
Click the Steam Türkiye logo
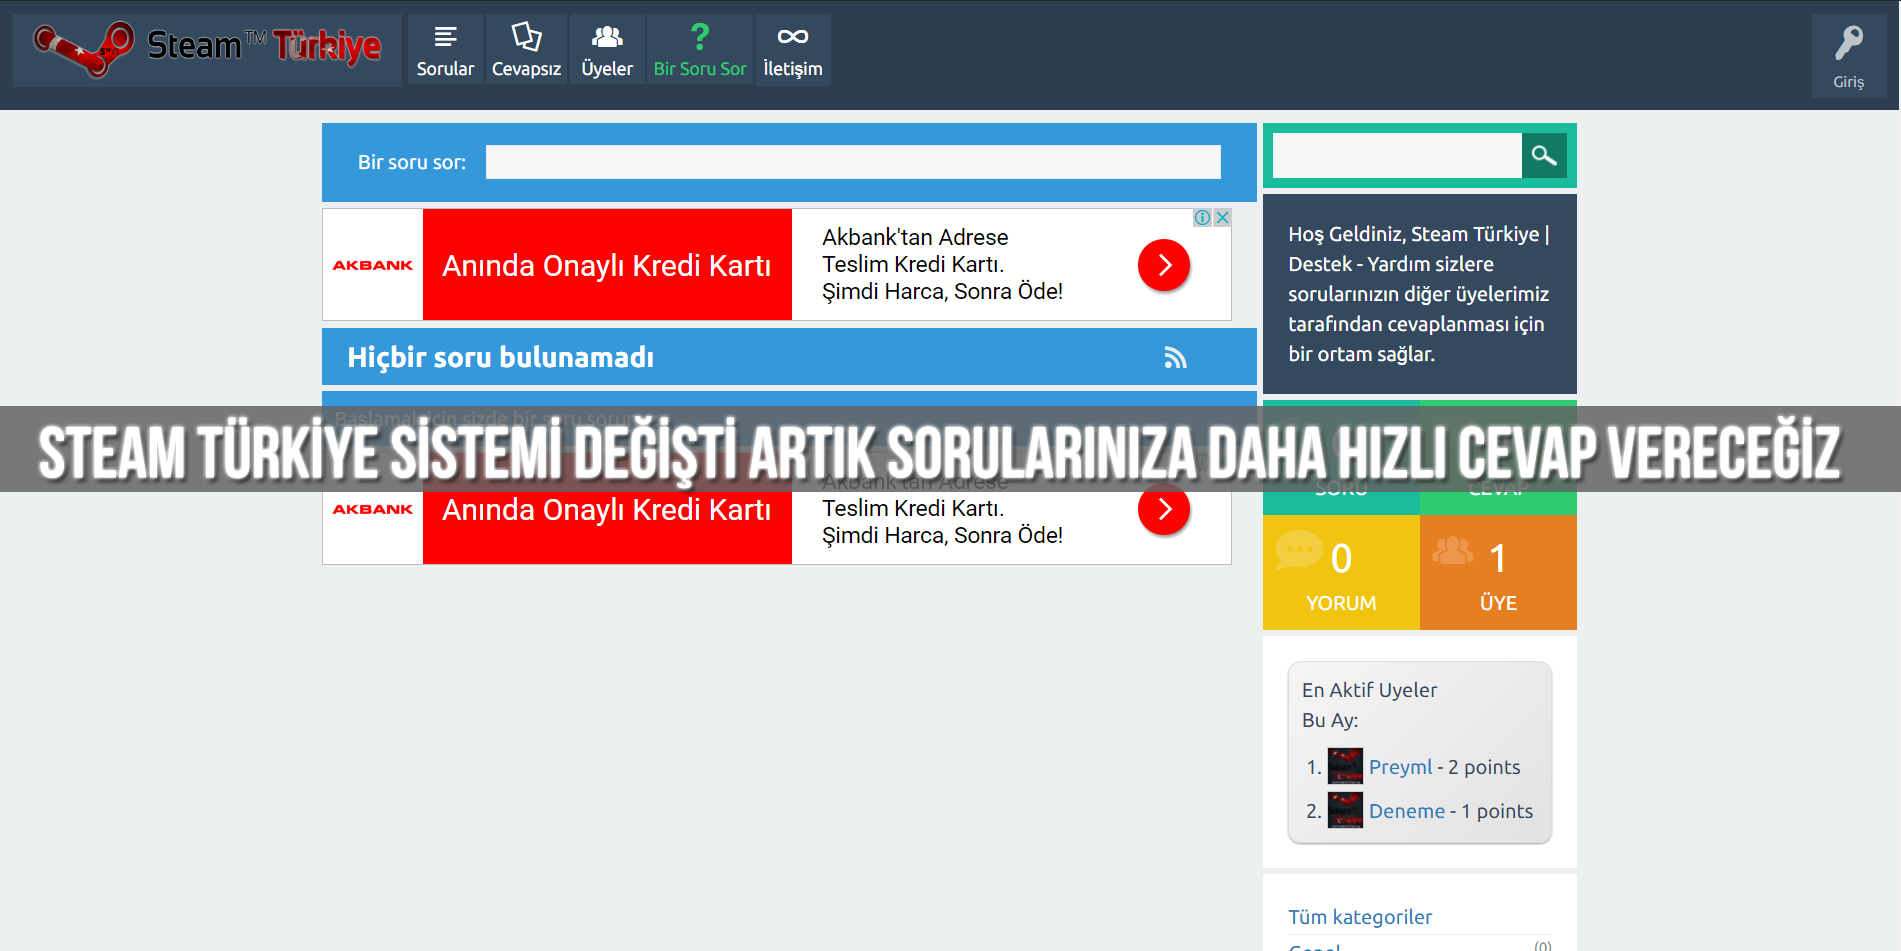[207, 49]
